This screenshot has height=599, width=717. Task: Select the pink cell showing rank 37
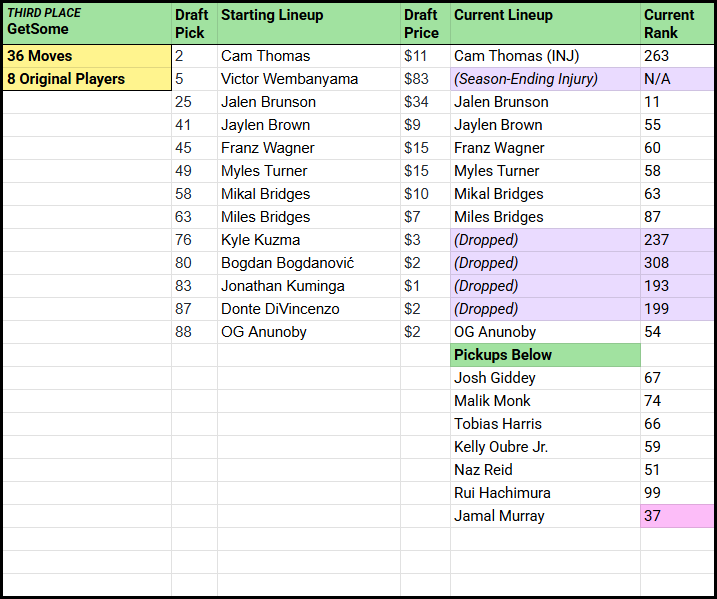[x=677, y=516]
